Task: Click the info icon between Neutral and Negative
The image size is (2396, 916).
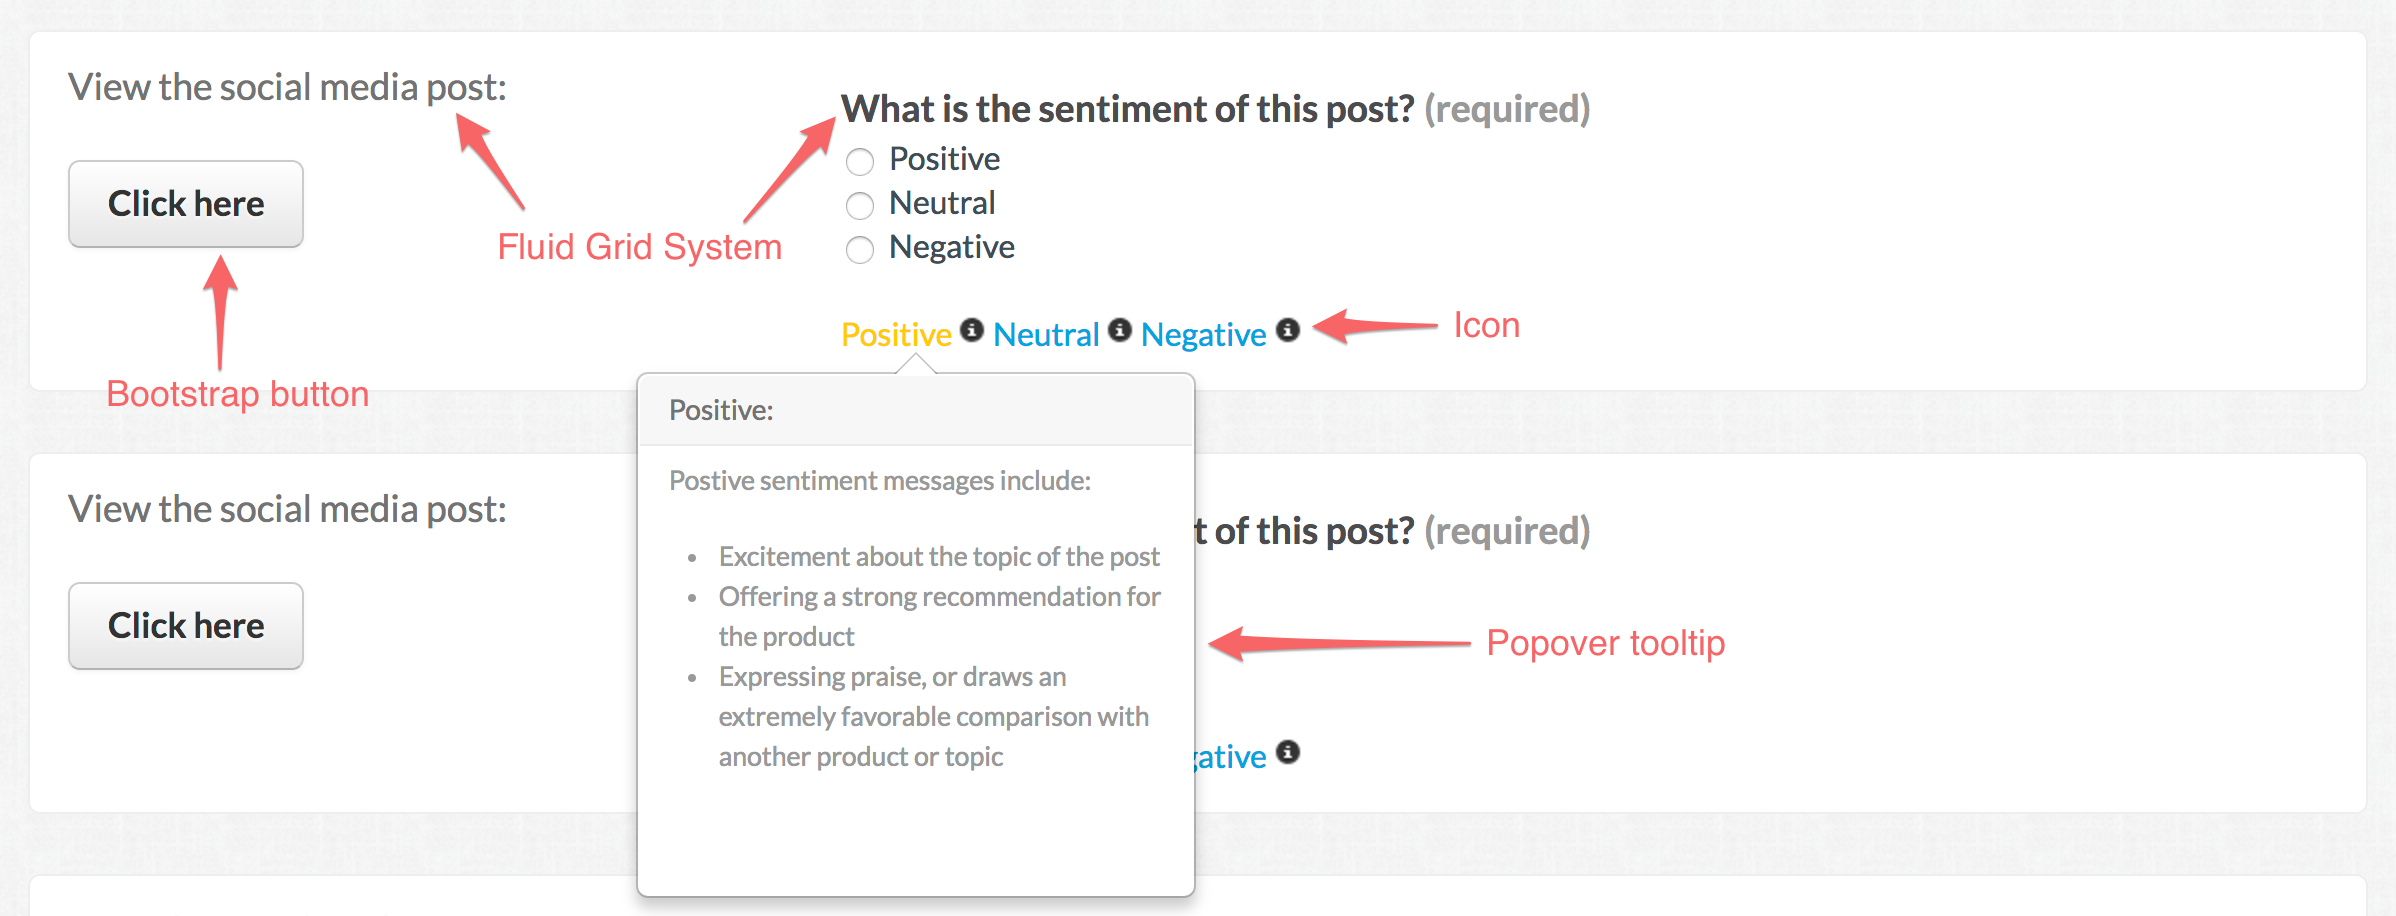Action: click(x=1119, y=331)
